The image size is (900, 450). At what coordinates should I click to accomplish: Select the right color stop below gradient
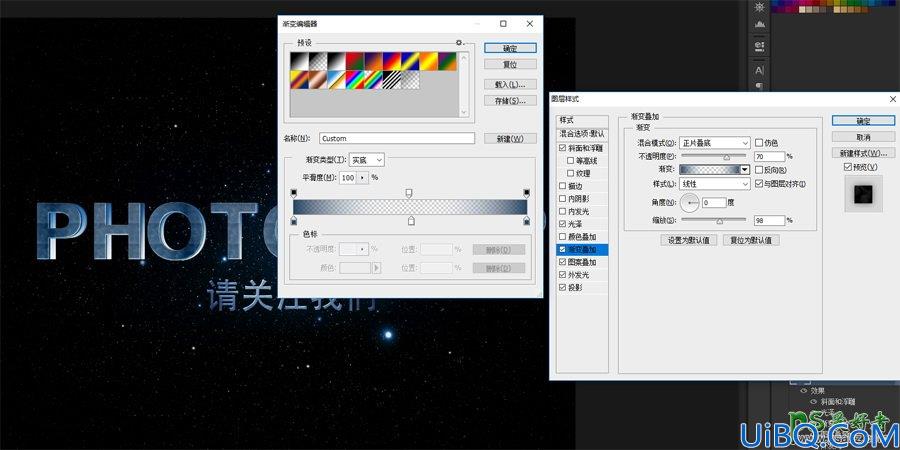[526, 221]
